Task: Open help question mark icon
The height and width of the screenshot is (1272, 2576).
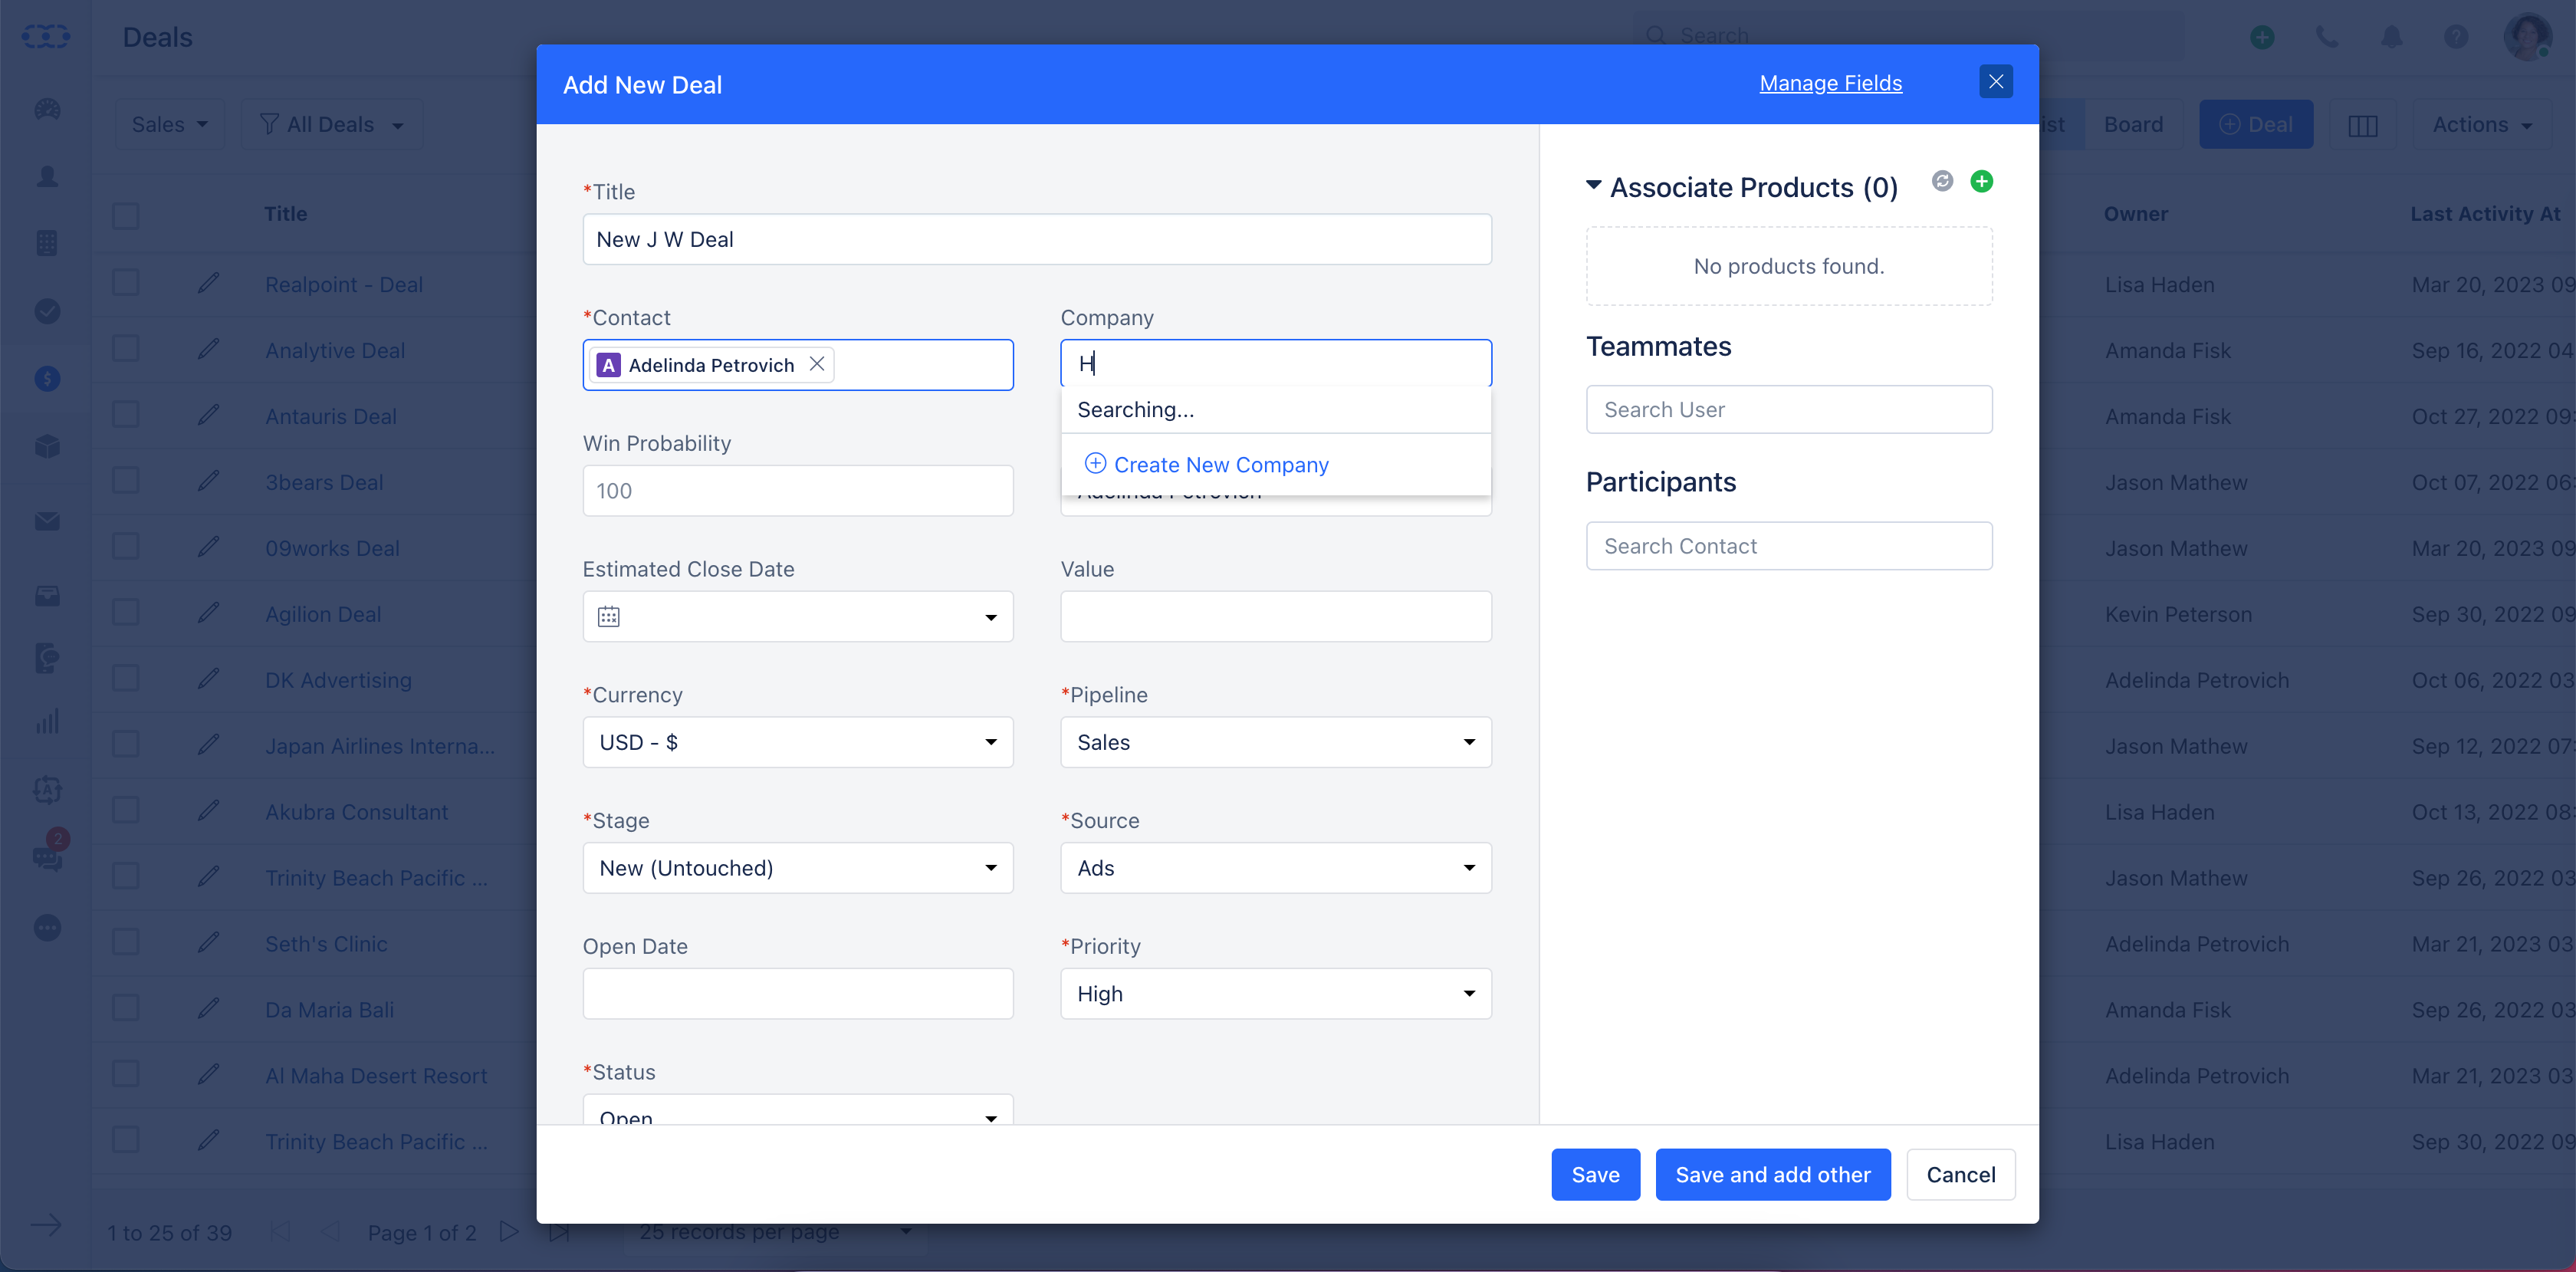Action: pyautogui.click(x=2456, y=37)
